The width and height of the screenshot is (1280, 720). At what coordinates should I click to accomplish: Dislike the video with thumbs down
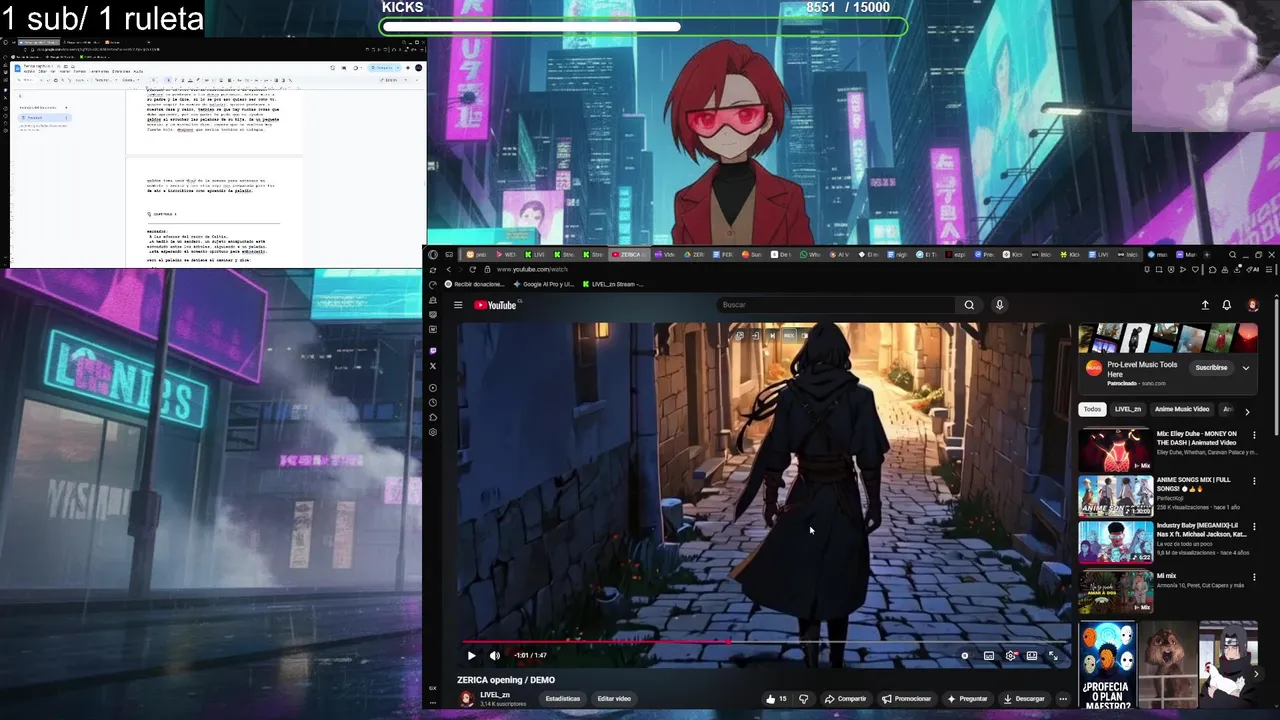[803, 699]
